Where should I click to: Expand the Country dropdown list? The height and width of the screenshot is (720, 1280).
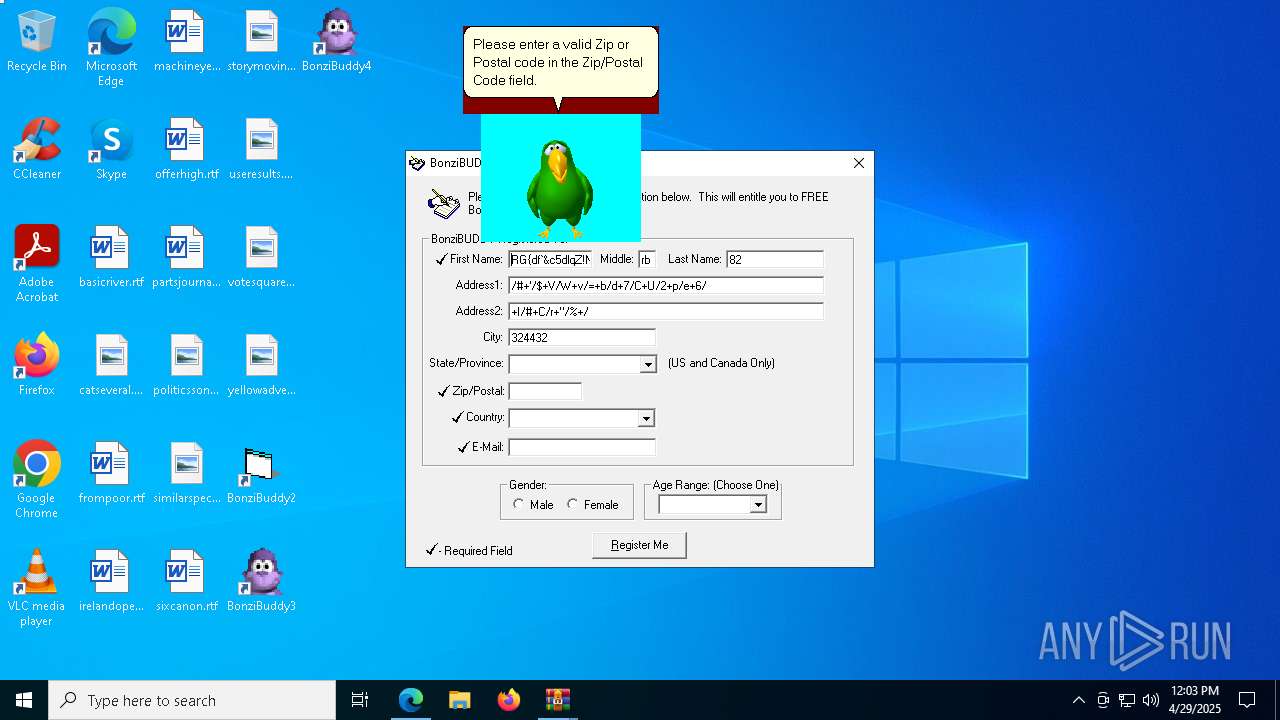pyautogui.click(x=646, y=418)
